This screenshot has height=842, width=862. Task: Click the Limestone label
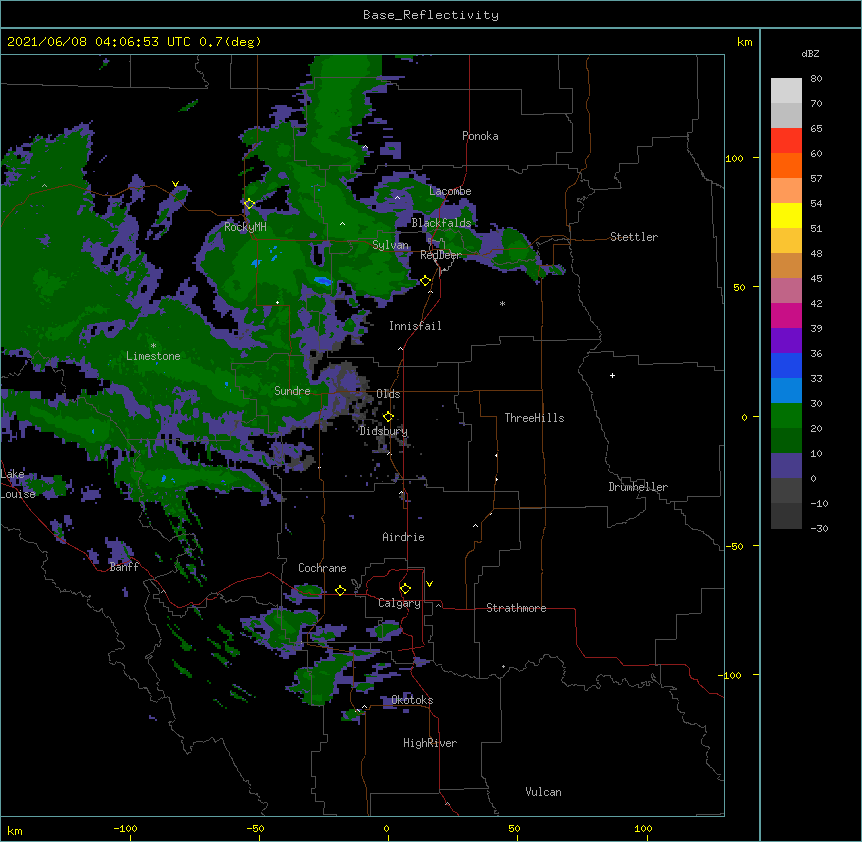click(x=153, y=356)
